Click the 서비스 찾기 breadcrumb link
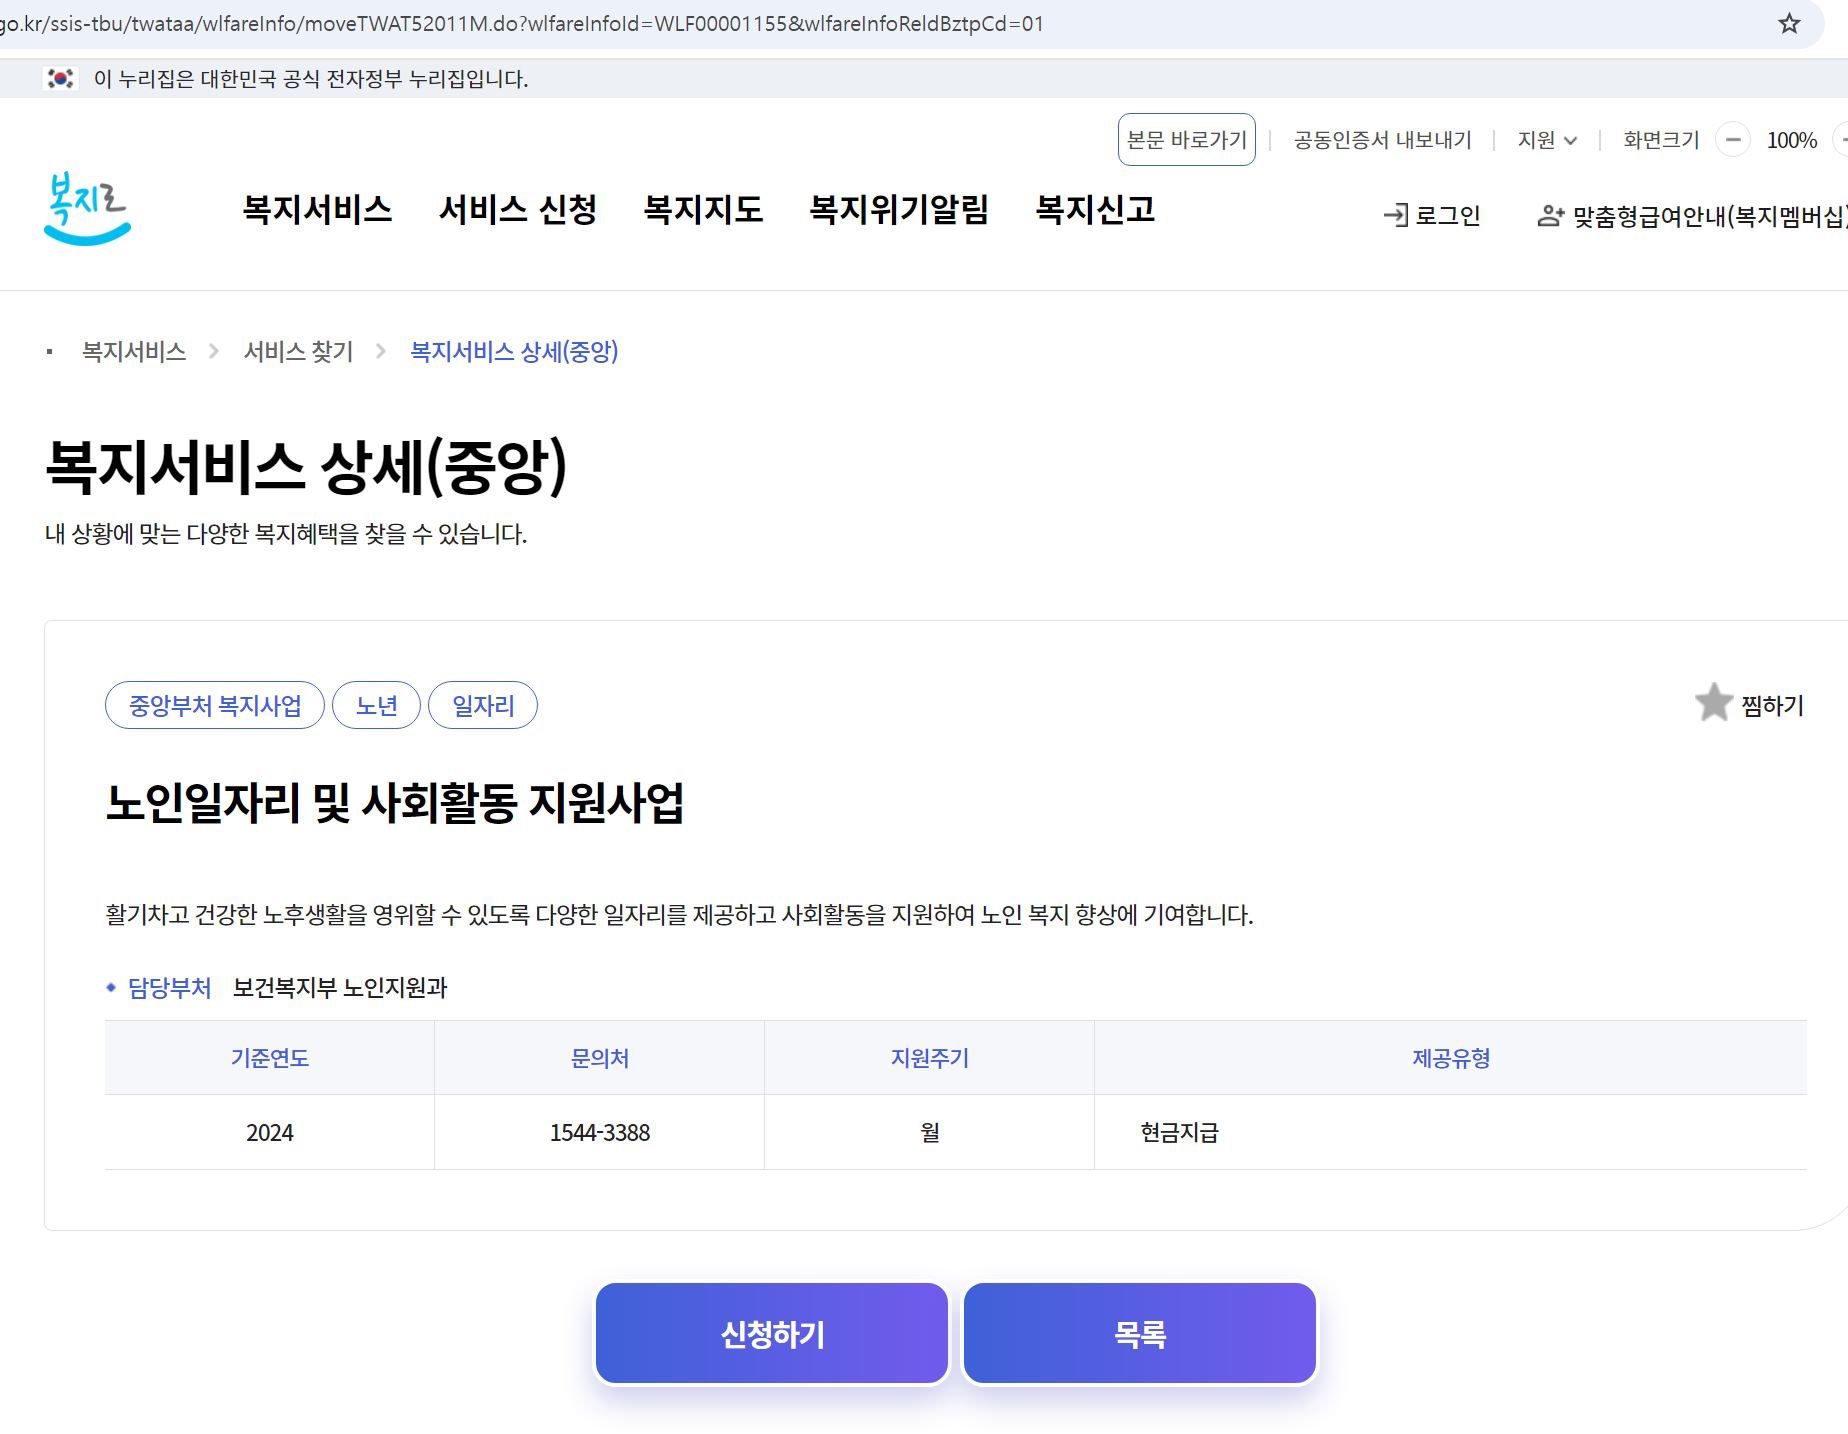Viewport: 1848px width, 1434px height. click(x=298, y=352)
